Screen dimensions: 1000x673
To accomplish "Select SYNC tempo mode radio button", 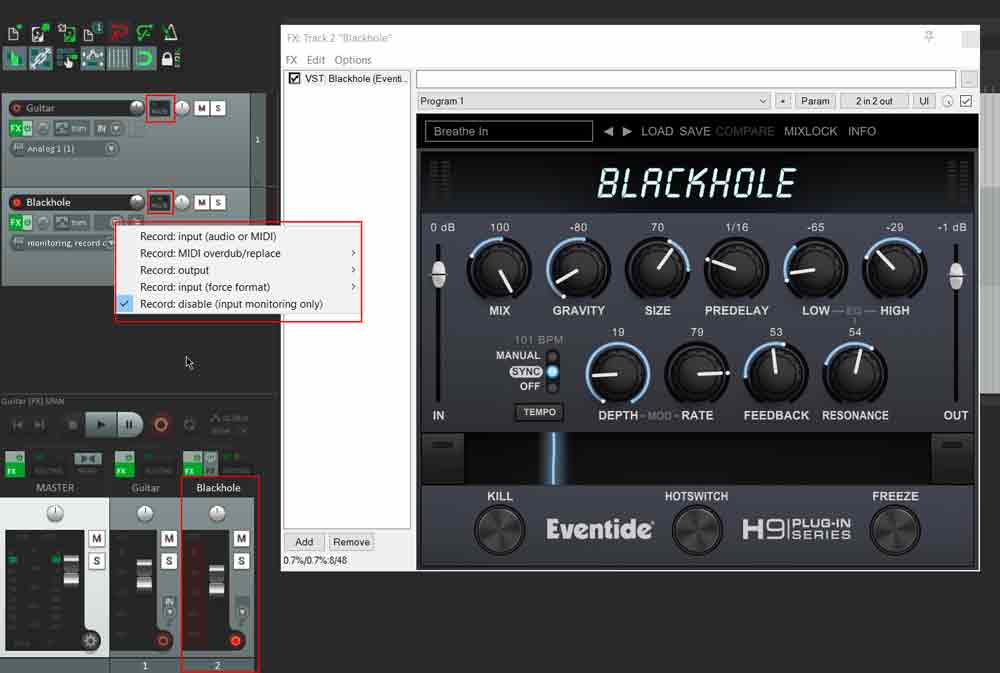I will point(552,372).
